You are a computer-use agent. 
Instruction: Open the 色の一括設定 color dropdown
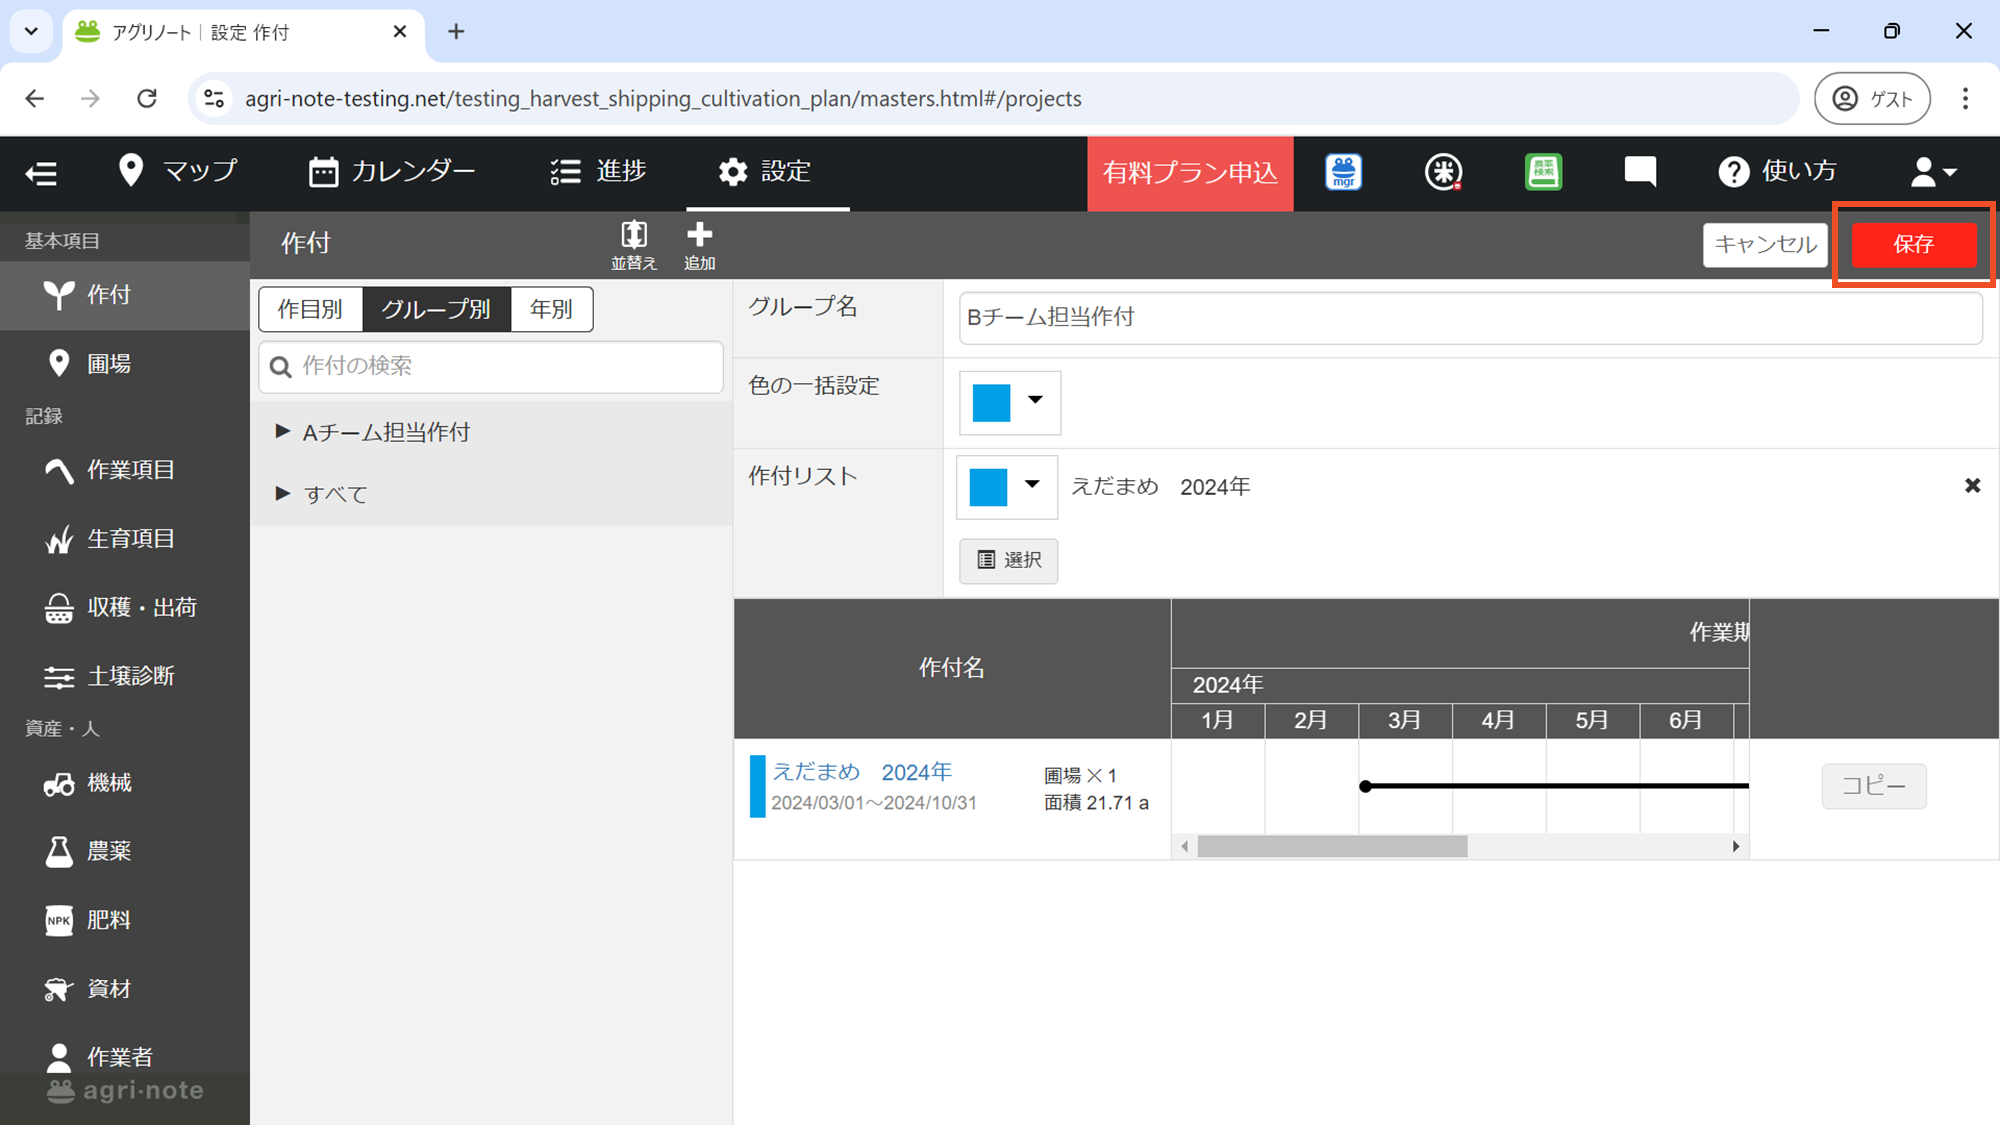1009,402
